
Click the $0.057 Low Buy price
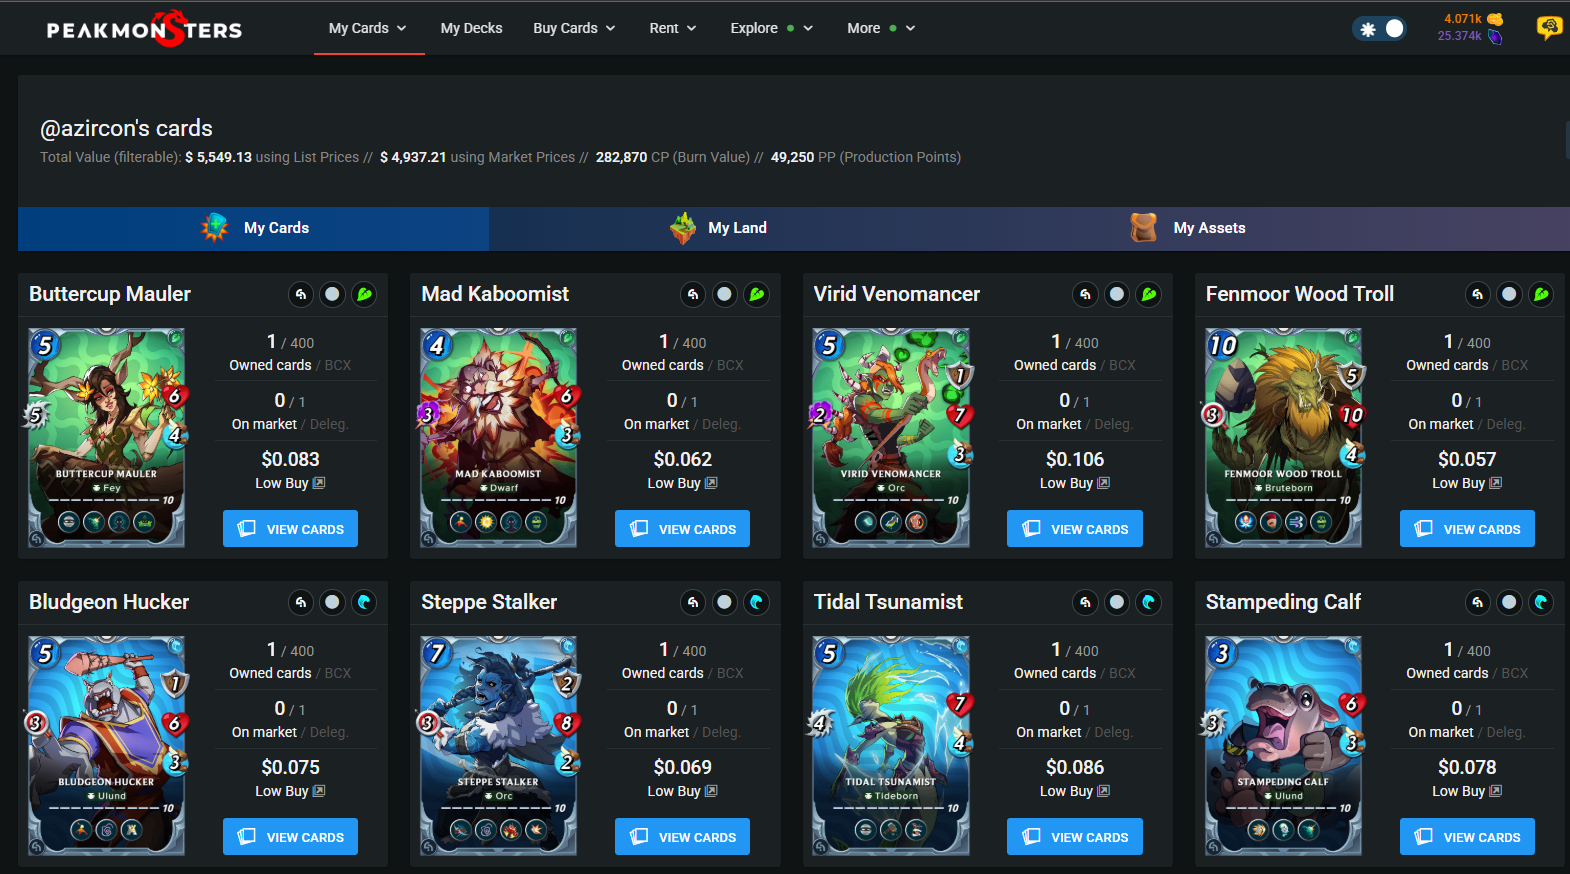[1467, 459]
